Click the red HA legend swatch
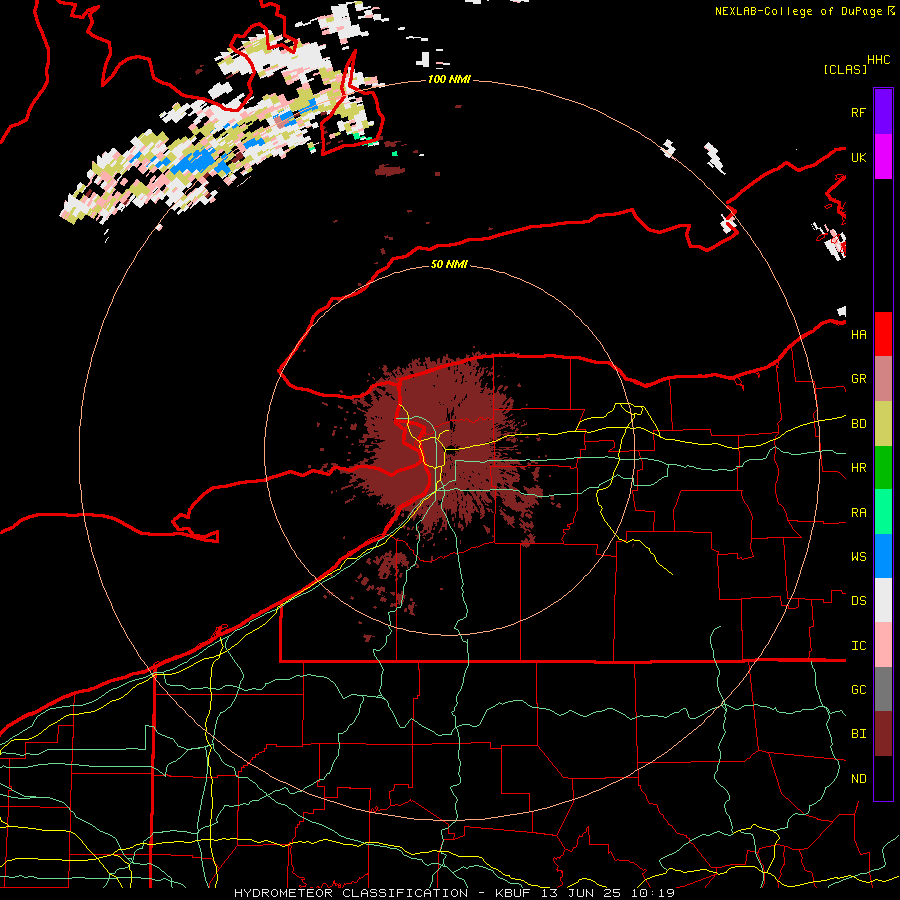The image size is (900, 900). [883, 334]
